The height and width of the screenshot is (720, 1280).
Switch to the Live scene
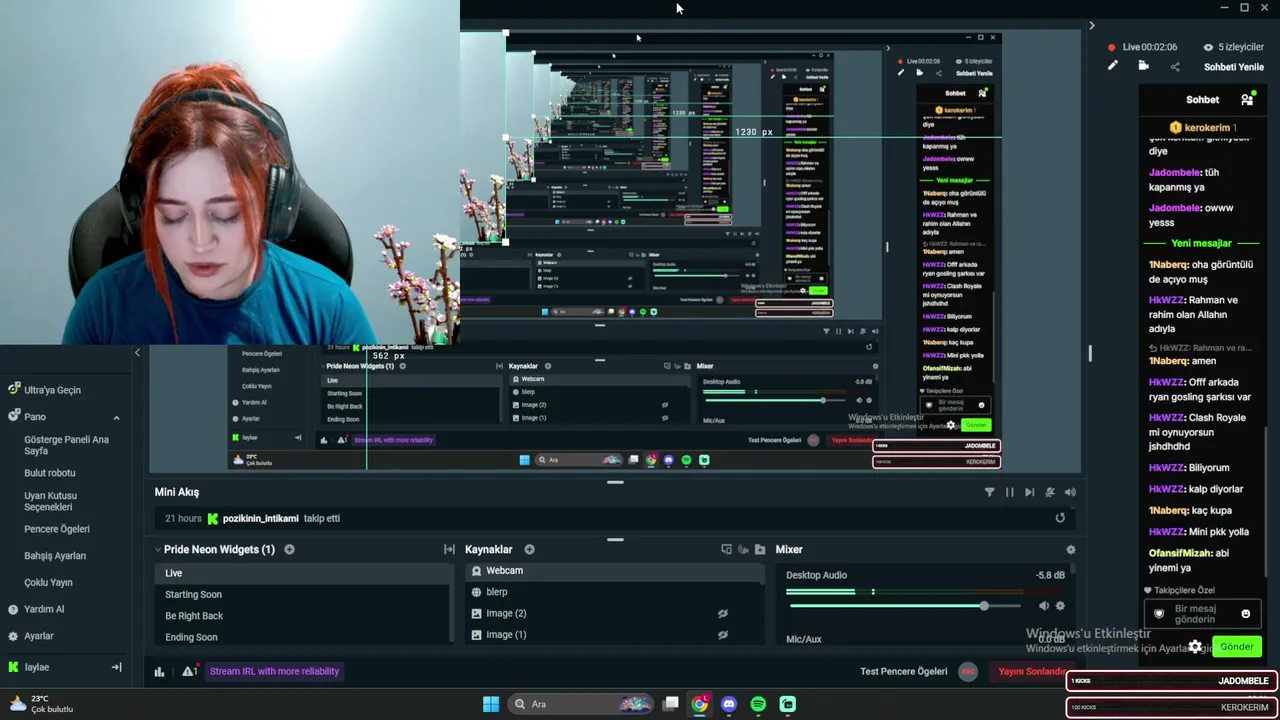[303, 573]
